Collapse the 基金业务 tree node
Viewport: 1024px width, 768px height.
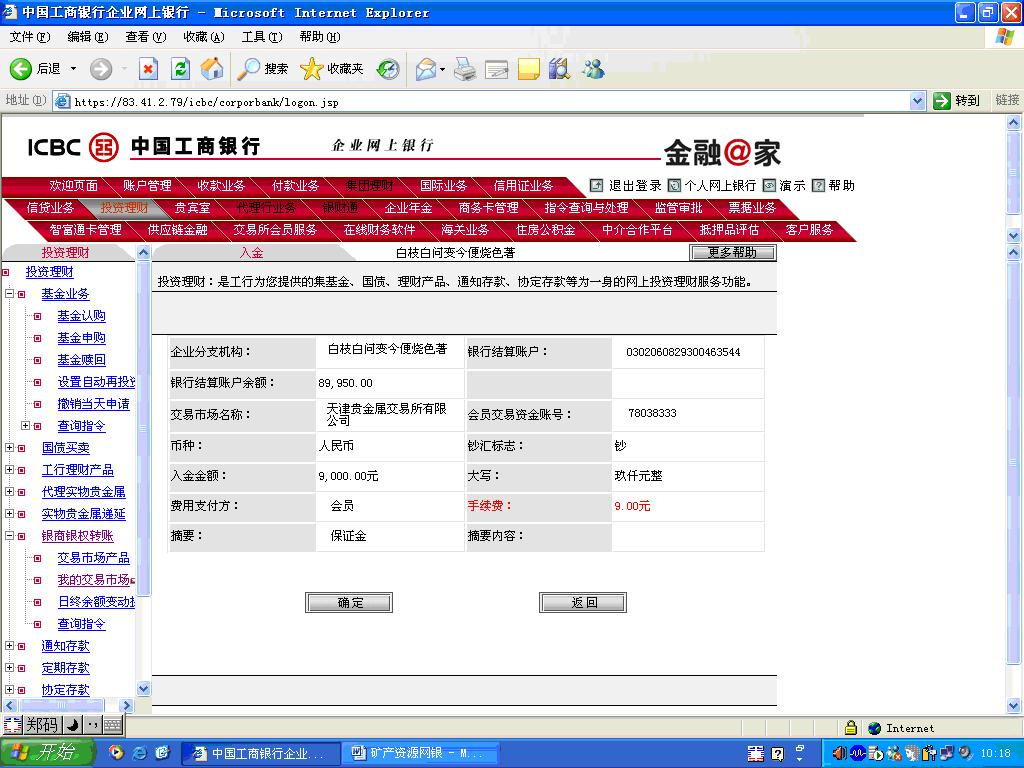point(9,294)
